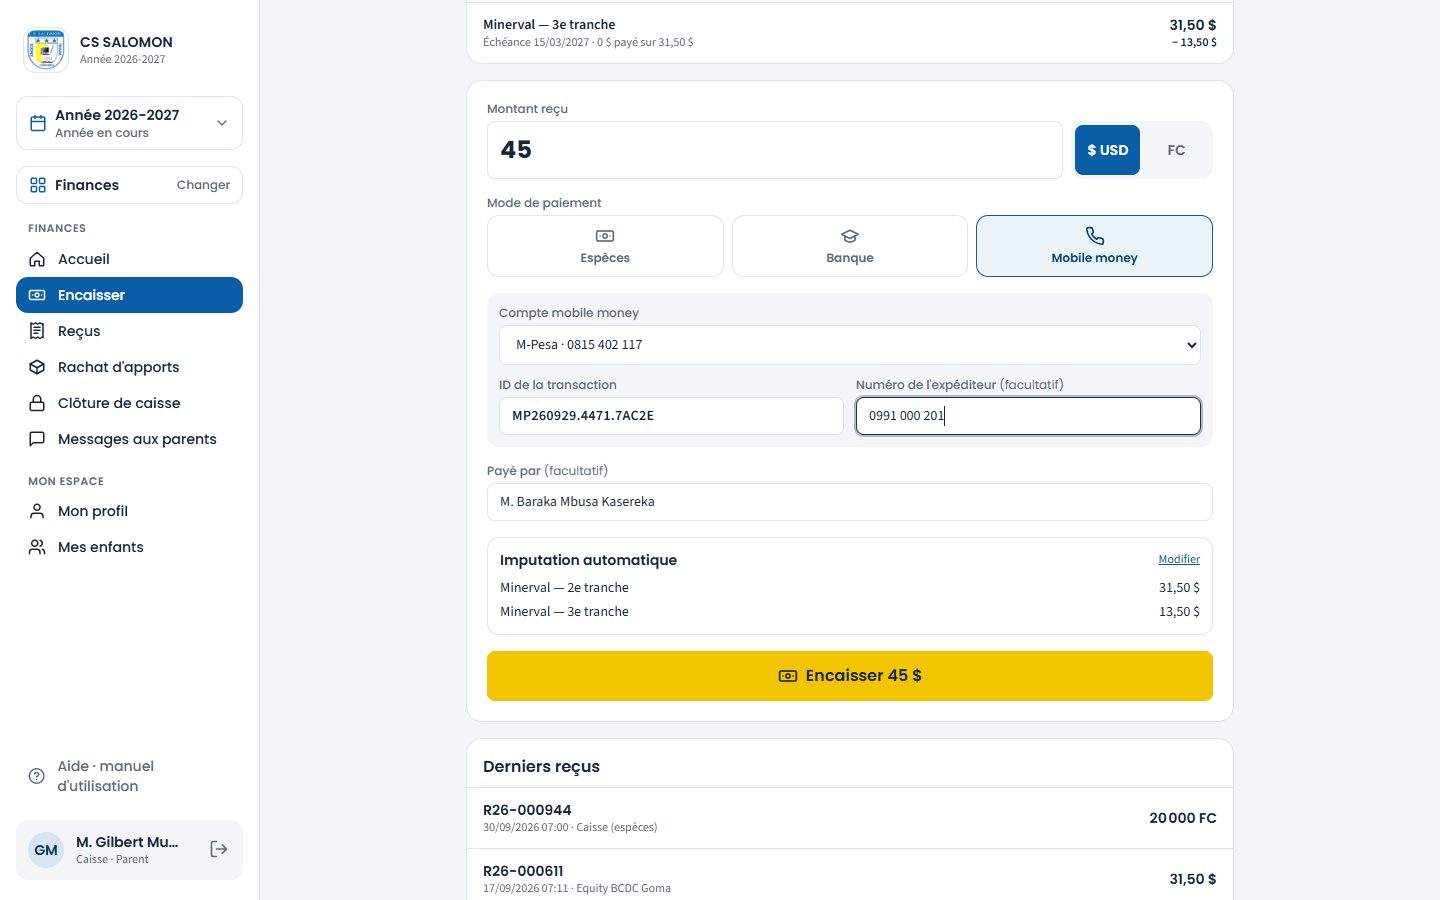Open Accueil from the sidebar
The height and width of the screenshot is (900, 1440).
coord(129,259)
